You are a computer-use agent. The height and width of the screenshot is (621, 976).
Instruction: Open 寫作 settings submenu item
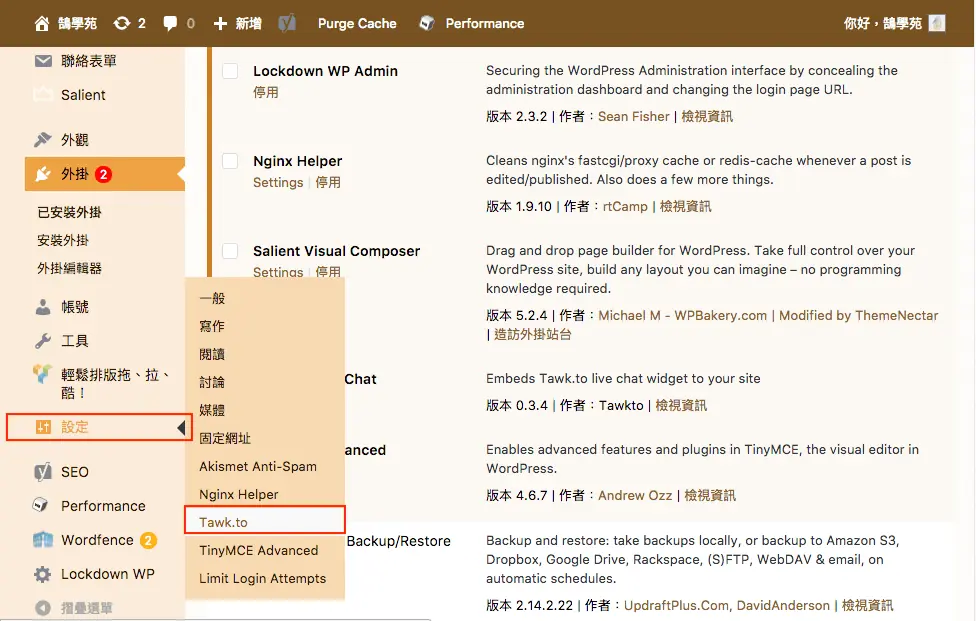coord(212,326)
